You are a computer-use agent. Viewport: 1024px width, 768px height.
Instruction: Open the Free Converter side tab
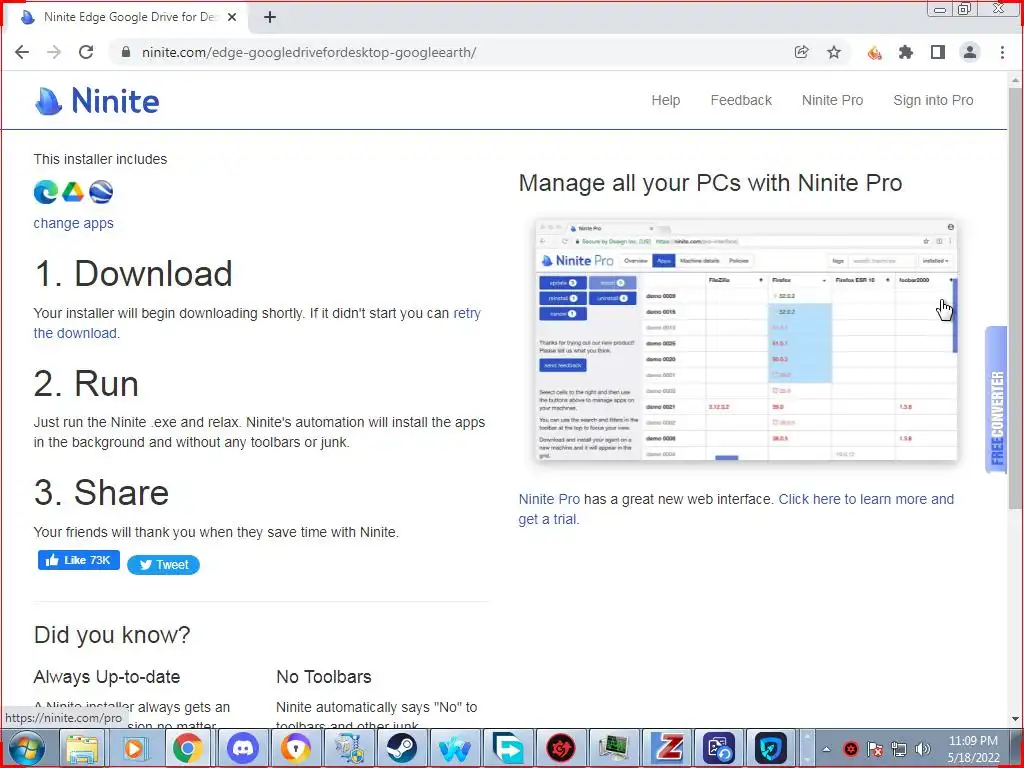click(x=996, y=400)
